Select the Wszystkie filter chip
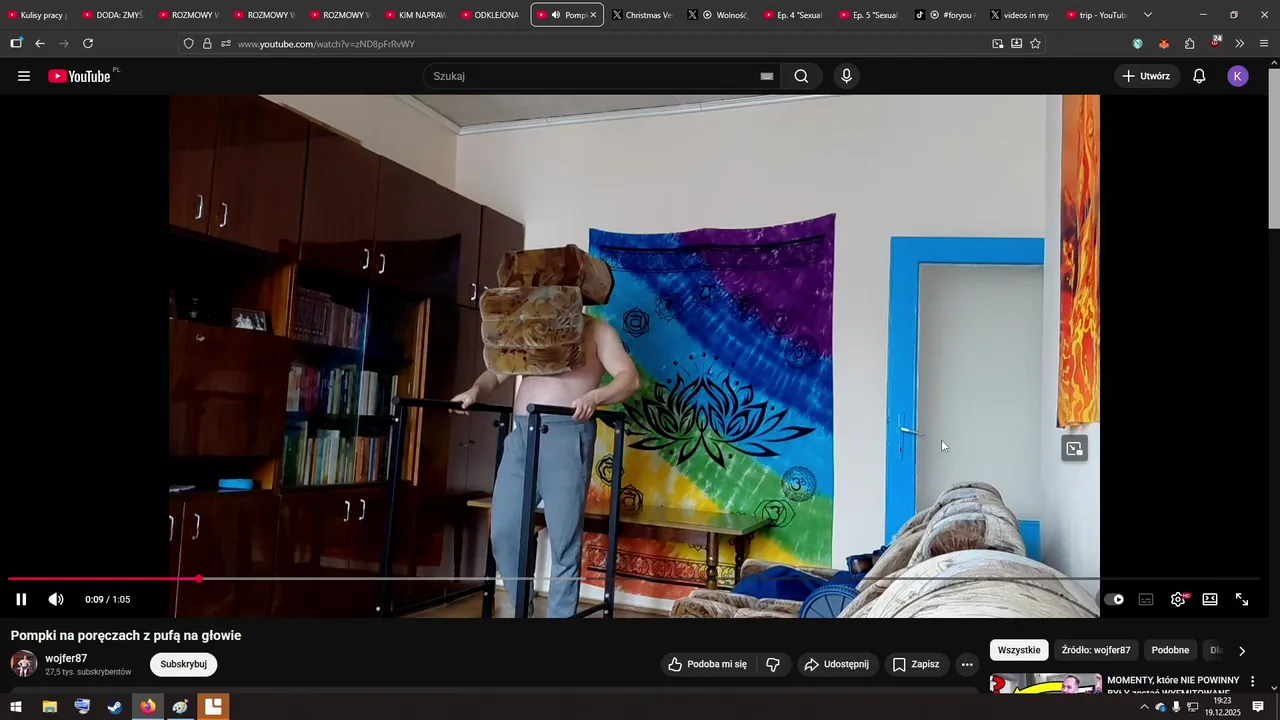 coord(1019,650)
